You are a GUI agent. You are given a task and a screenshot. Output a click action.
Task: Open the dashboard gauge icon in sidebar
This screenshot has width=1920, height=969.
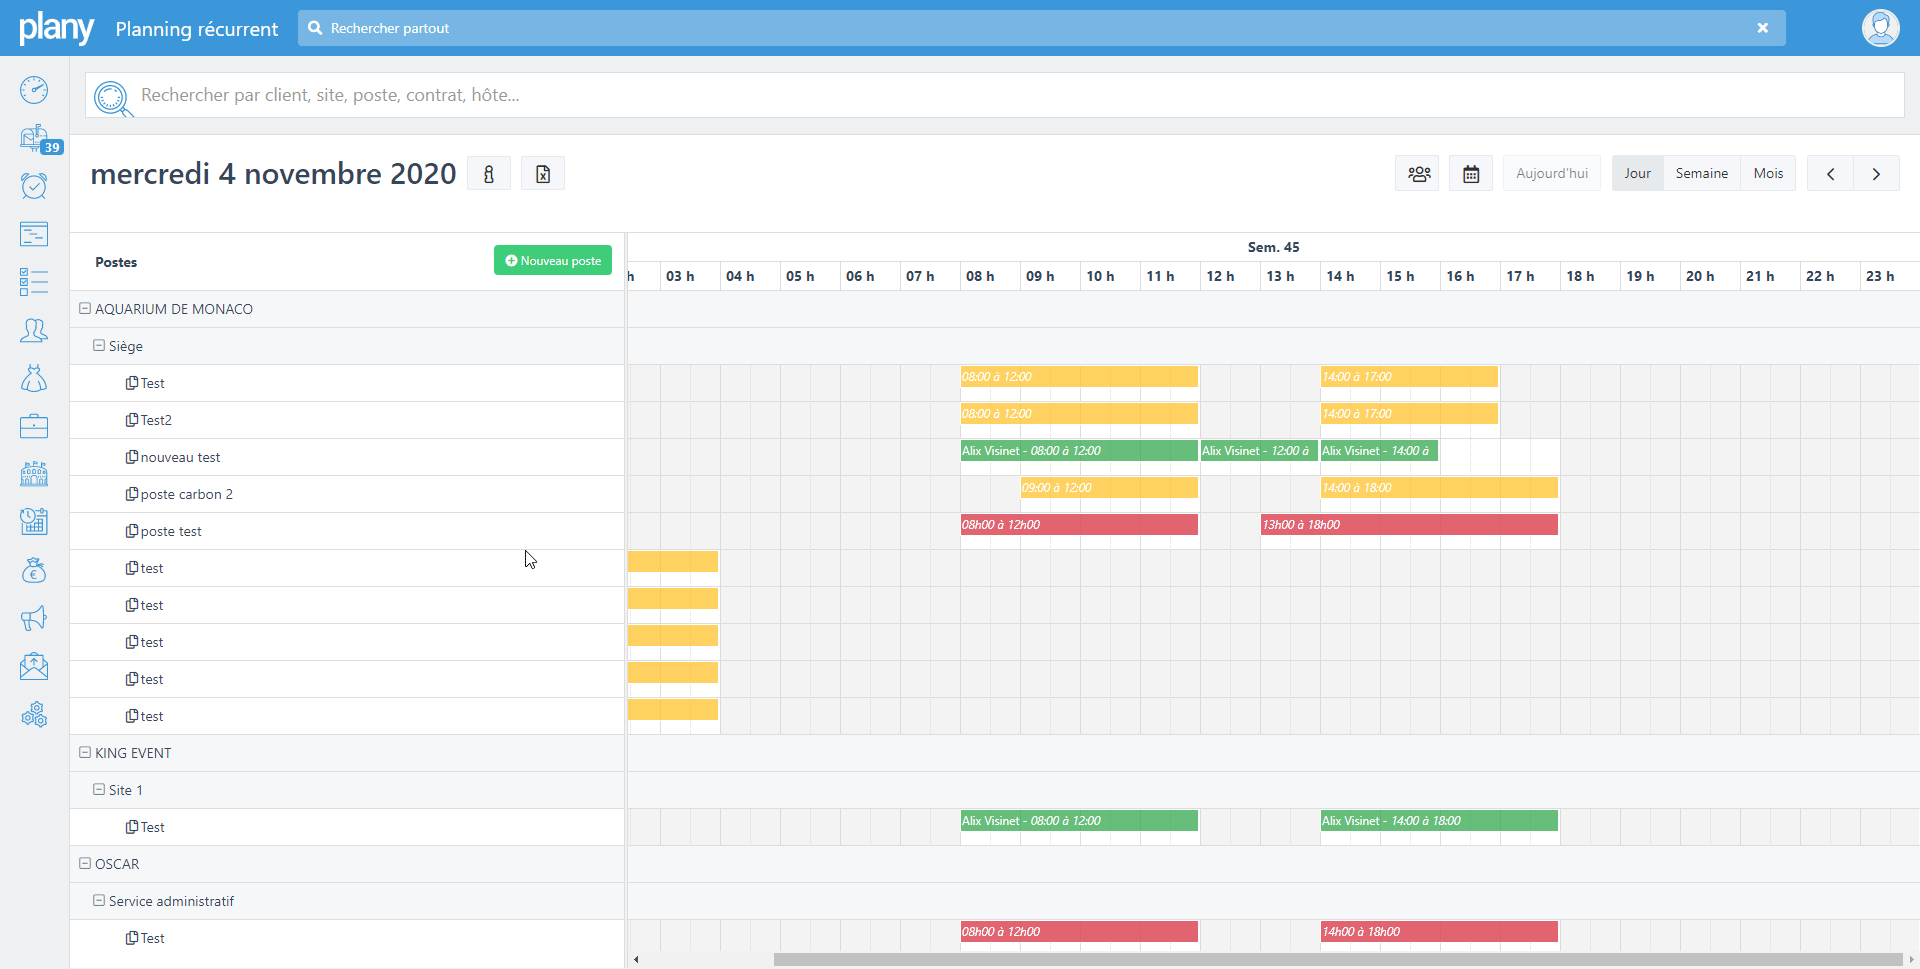point(34,90)
